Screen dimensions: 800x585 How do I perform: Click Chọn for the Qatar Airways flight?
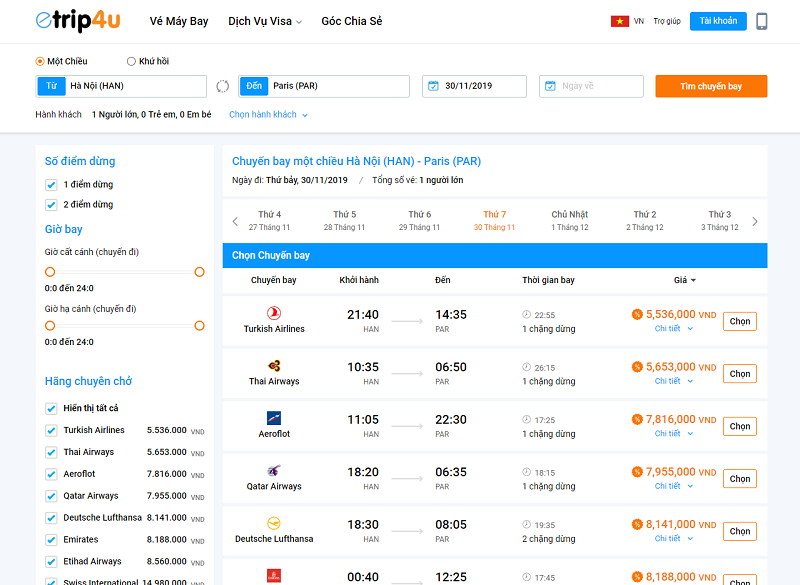click(x=739, y=478)
